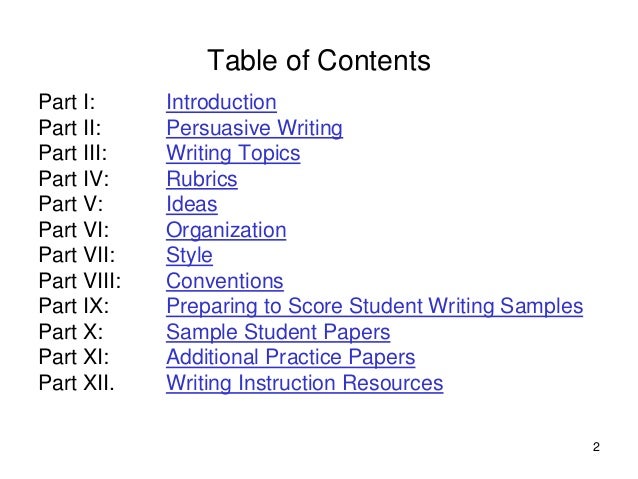Screen dimensions: 638x479
Task: Open Preparing to Score Student Writing Samples
Action: click(374, 306)
